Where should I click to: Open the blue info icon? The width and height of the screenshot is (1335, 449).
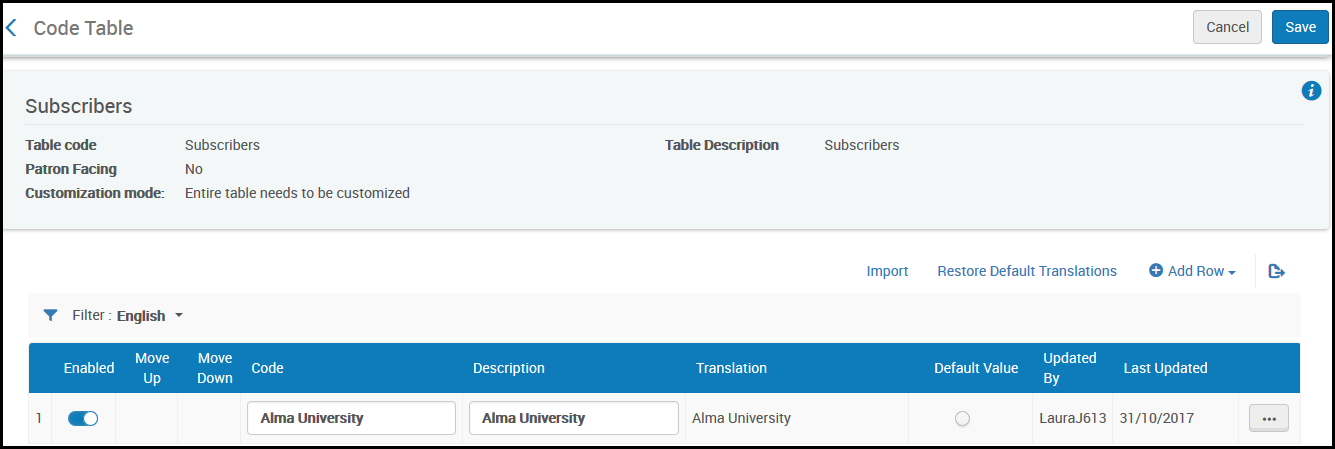(1311, 91)
